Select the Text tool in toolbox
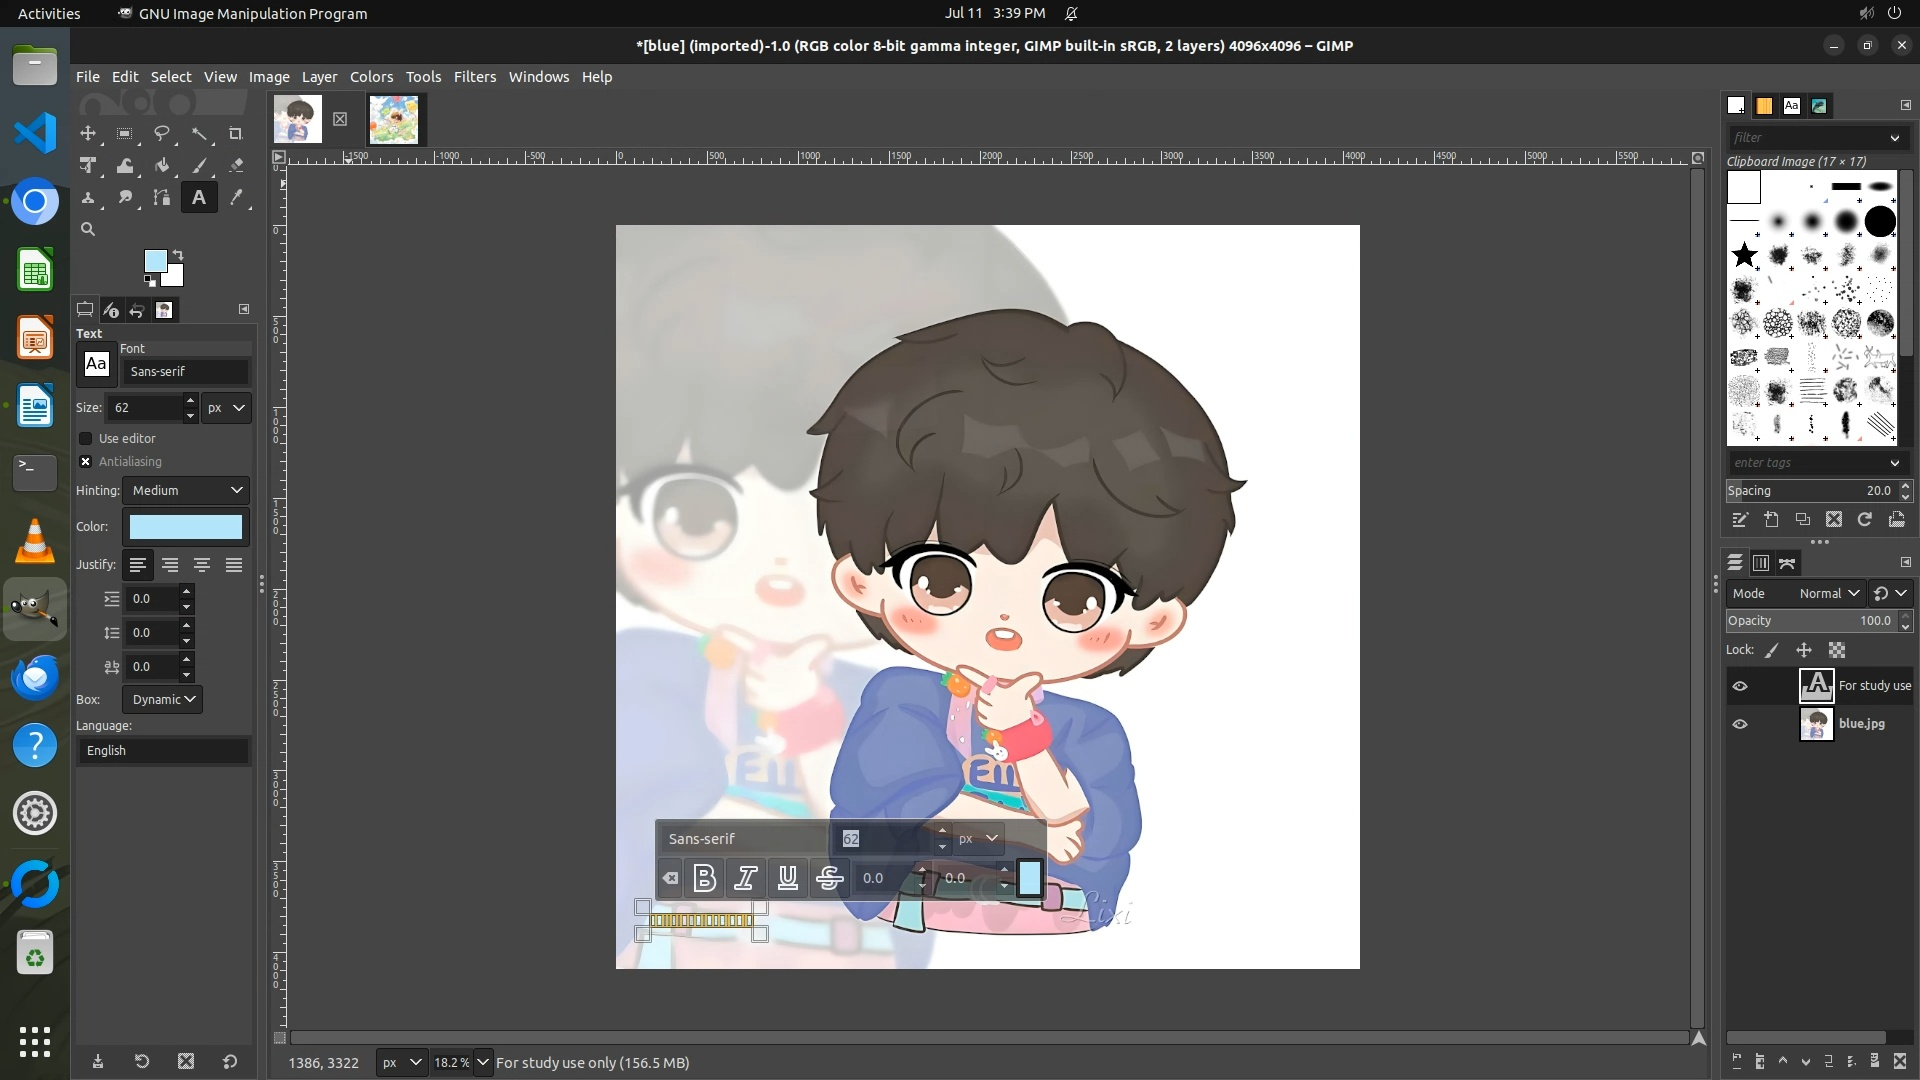 pyautogui.click(x=199, y=198)
